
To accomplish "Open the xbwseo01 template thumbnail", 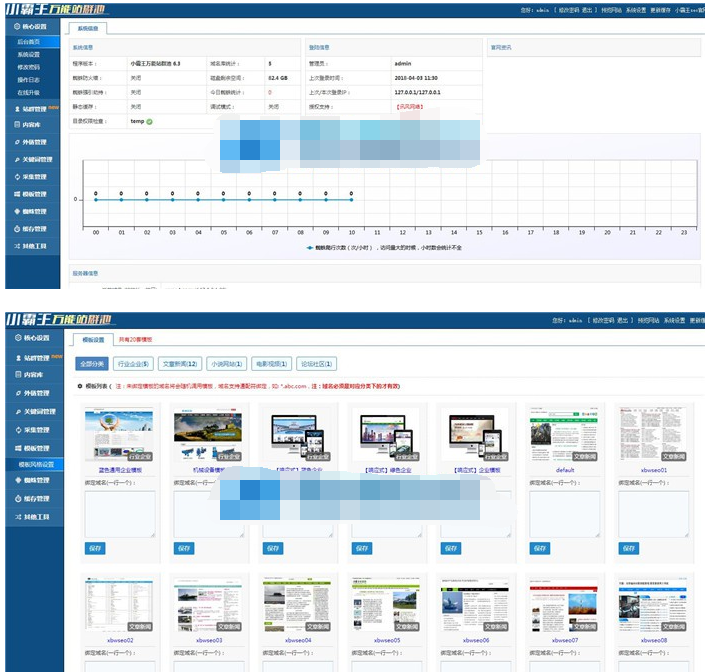I will [x=653, y=434].
